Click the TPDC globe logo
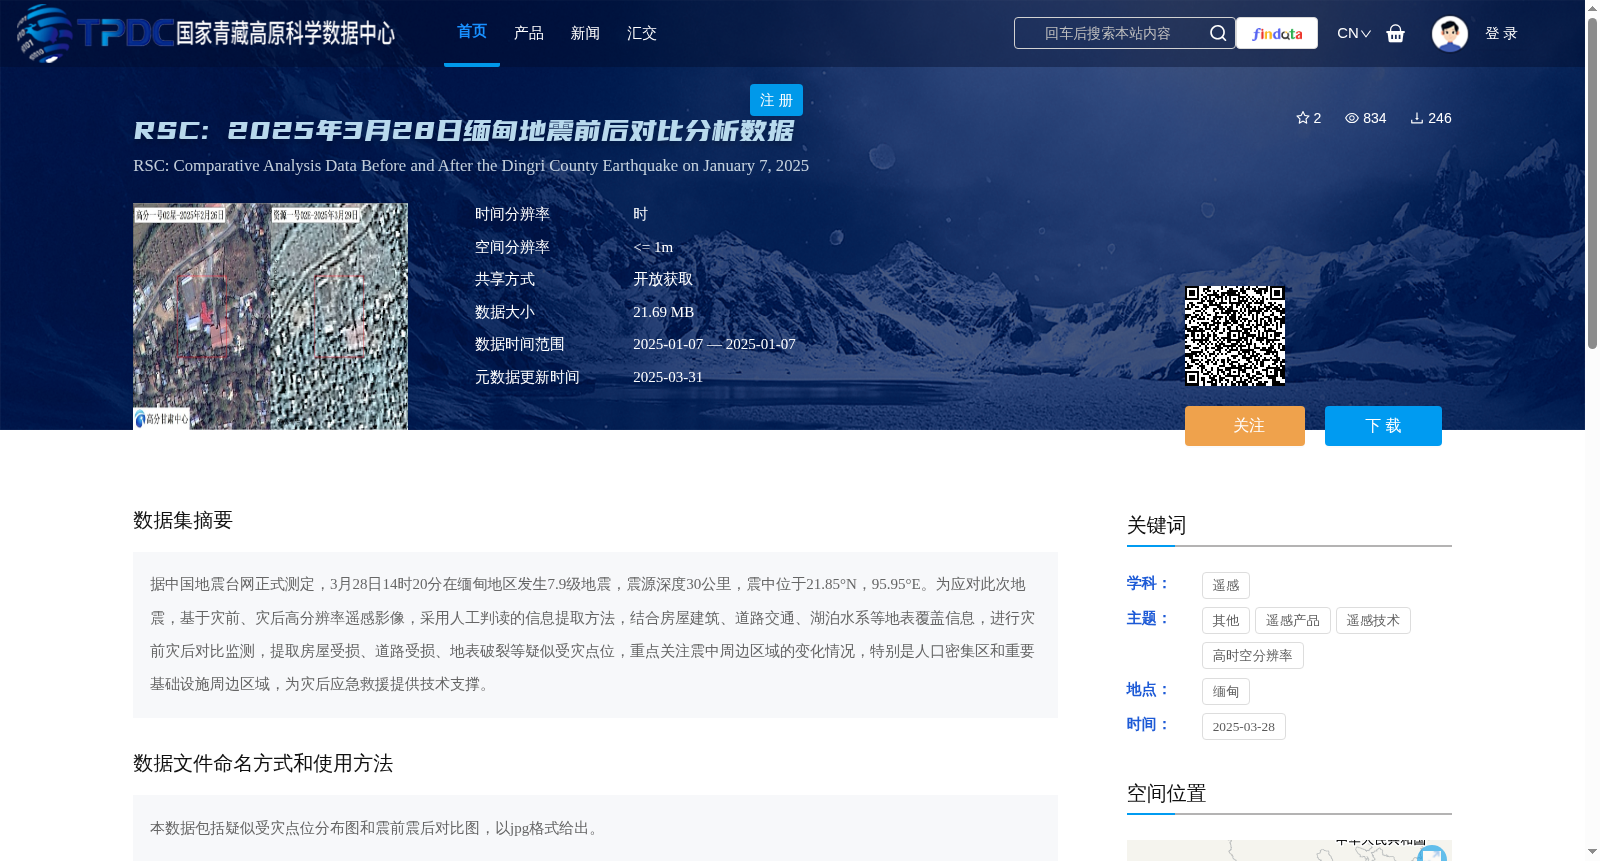Screen dimensions: 1600x861 [x=44, y=33]
